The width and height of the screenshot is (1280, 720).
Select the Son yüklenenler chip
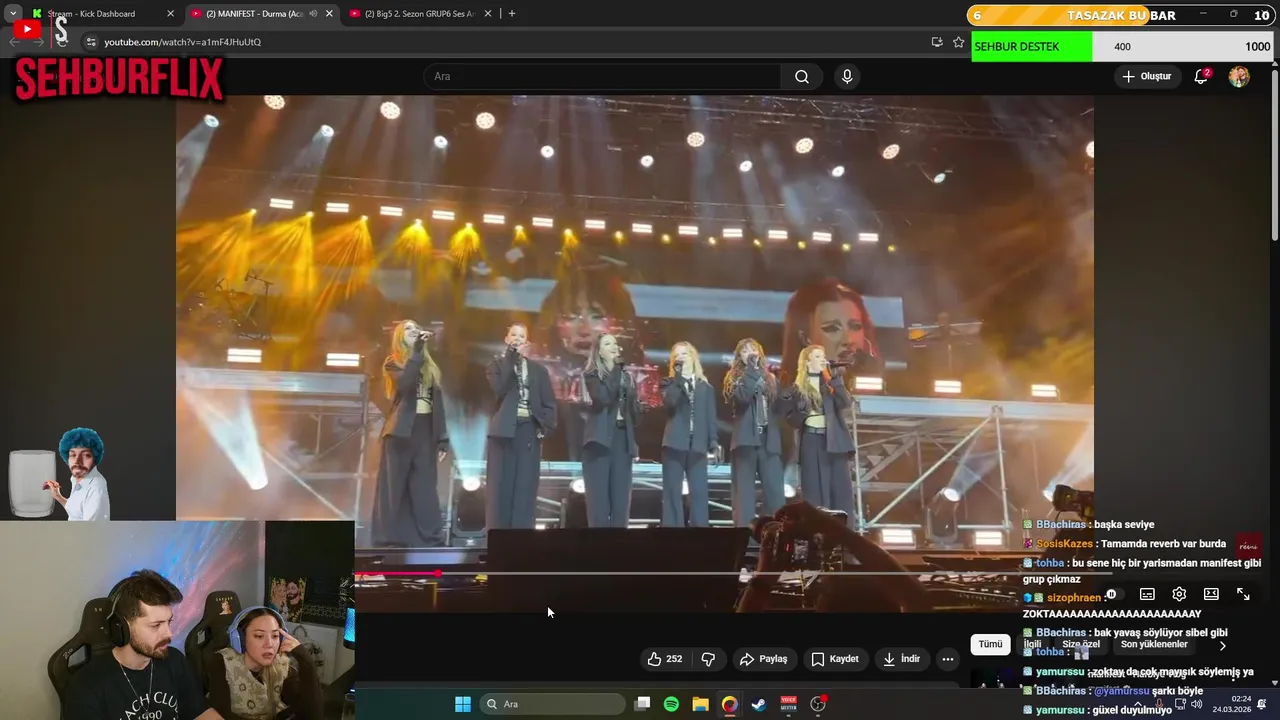(1154, 645)
